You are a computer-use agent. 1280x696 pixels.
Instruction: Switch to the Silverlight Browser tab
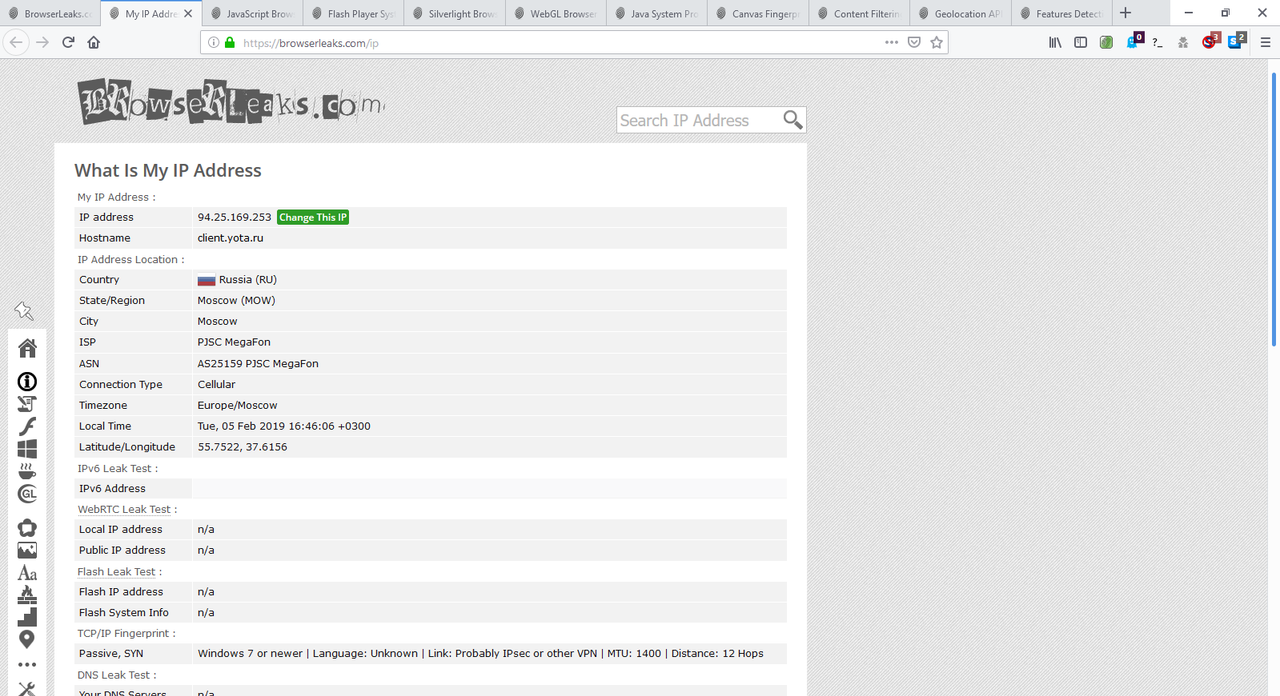[455, 14]
